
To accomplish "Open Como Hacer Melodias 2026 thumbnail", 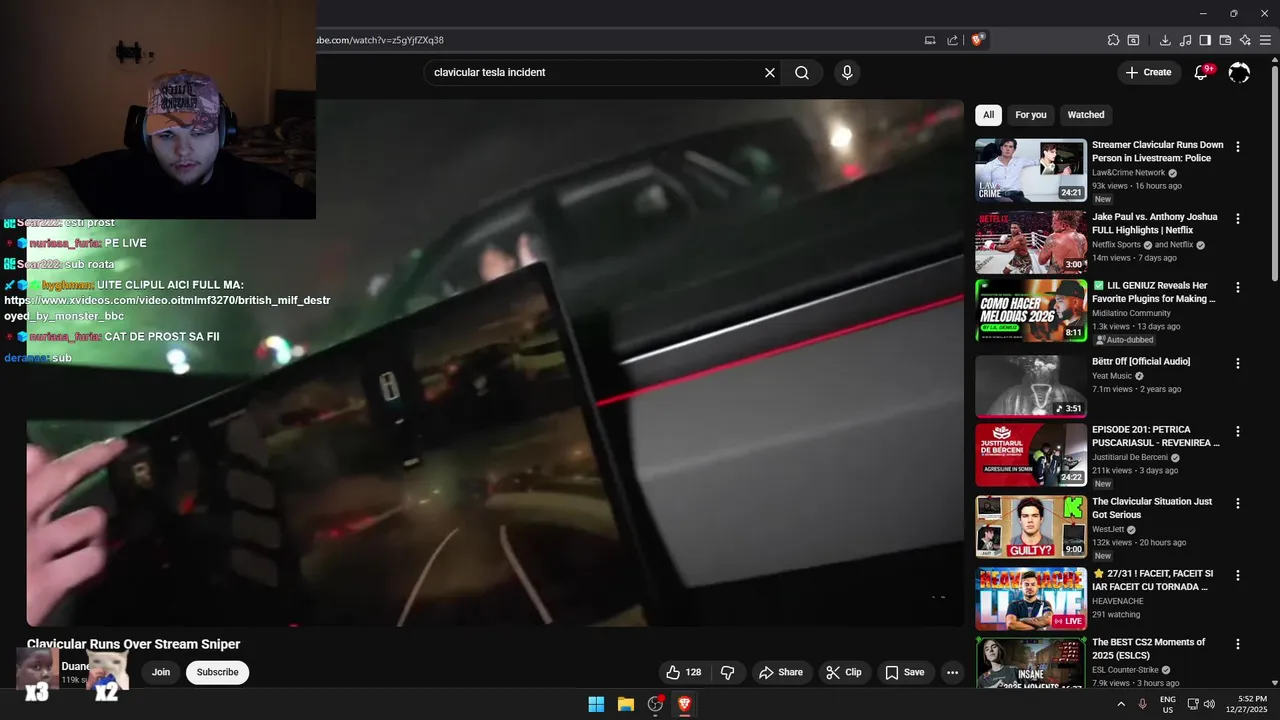I will point(1031,311).
